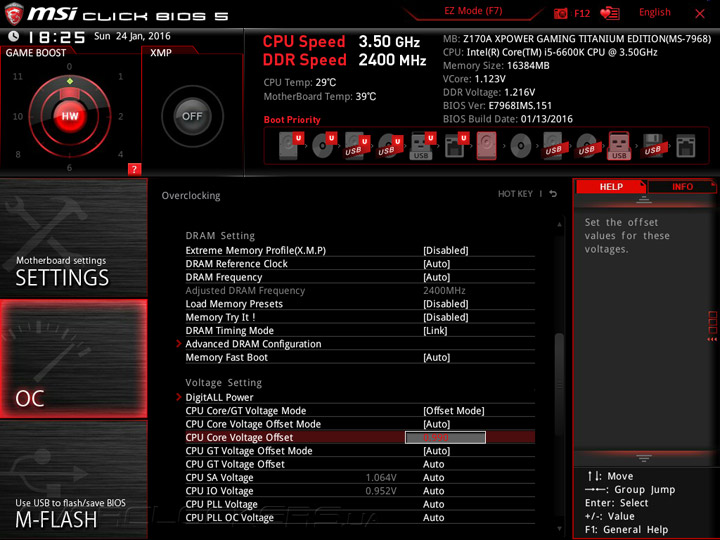720x540 pixels.
Task: Open DRAM Frequency [Auto] options
Action: 436,277
